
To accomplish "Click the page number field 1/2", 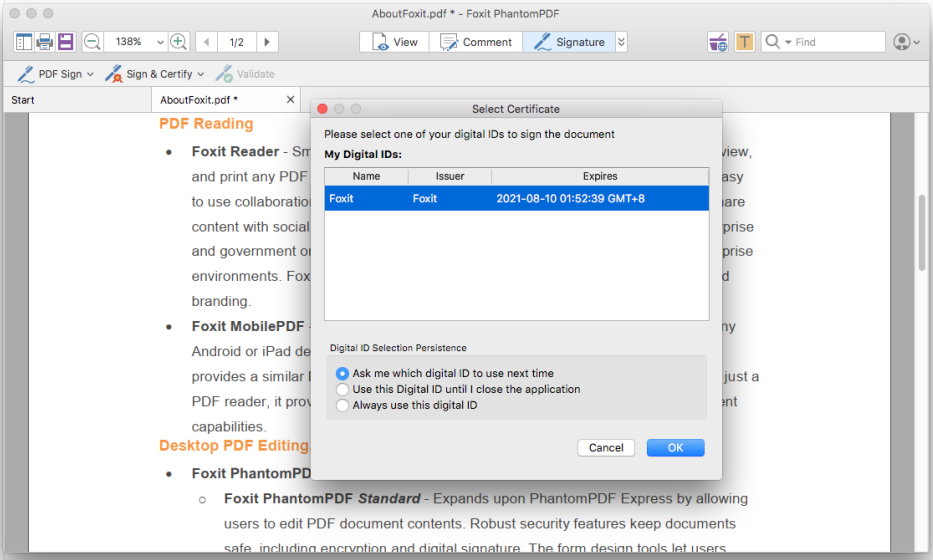I will 237,42.
